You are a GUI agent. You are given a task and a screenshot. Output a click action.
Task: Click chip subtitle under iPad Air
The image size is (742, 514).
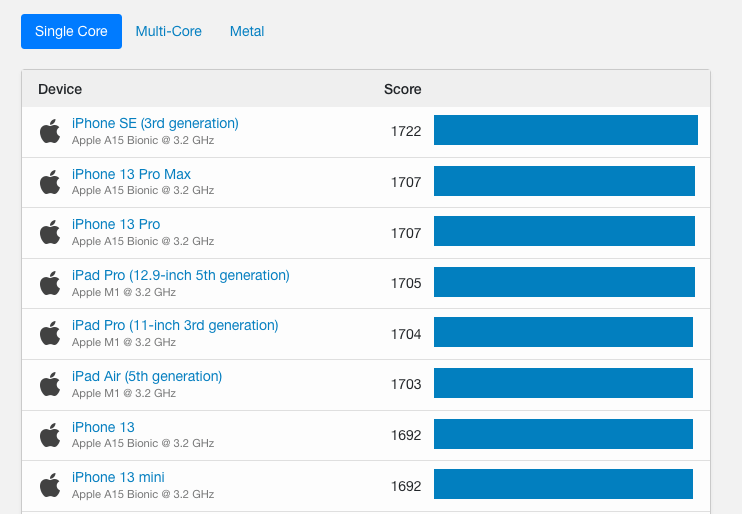[x=124, y=393]
